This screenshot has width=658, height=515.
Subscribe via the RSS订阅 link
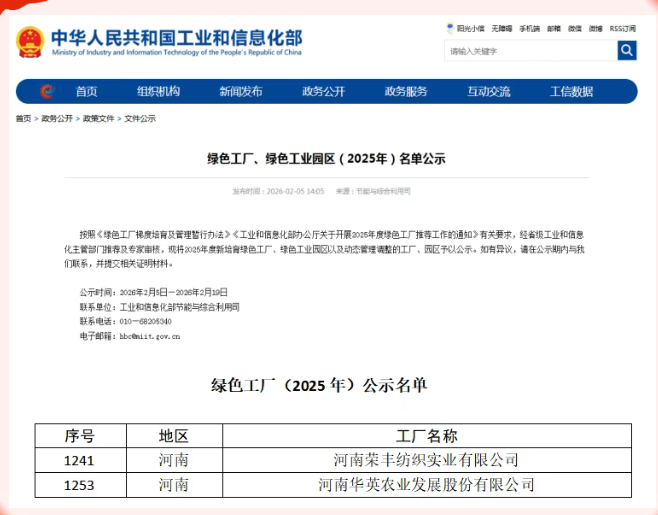pyautogui.click(x=623, y=29)
